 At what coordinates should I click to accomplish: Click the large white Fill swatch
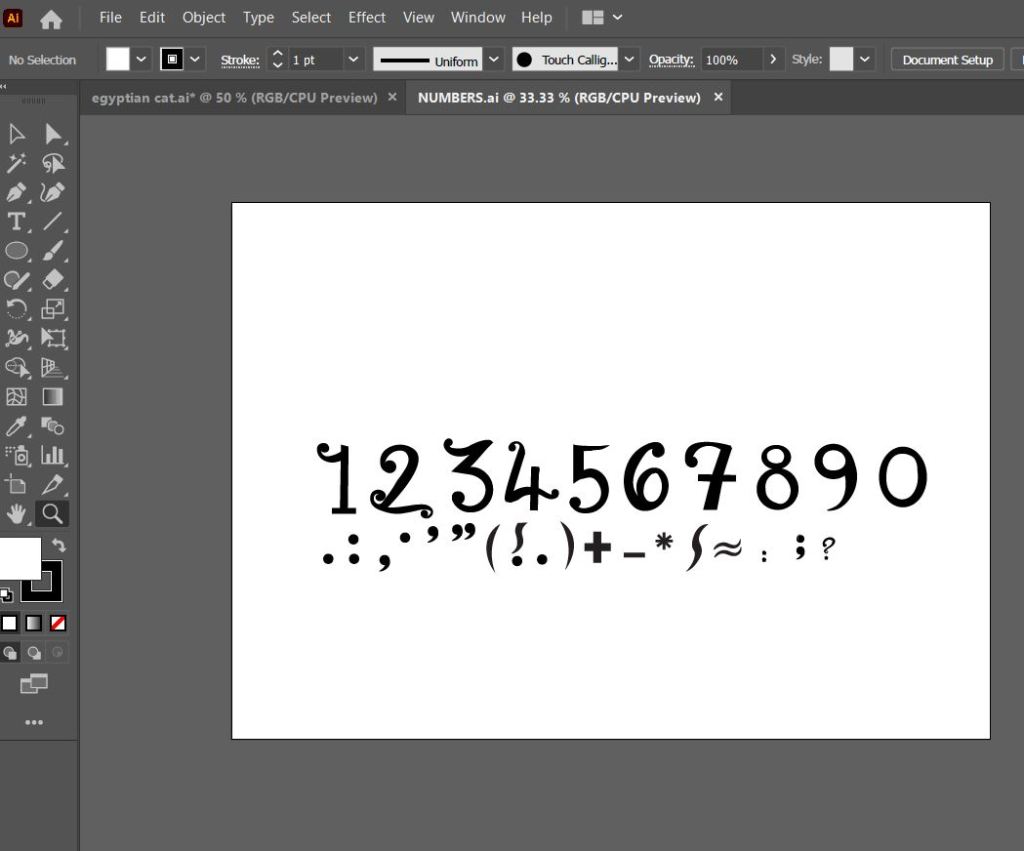(x=20, y=558)
